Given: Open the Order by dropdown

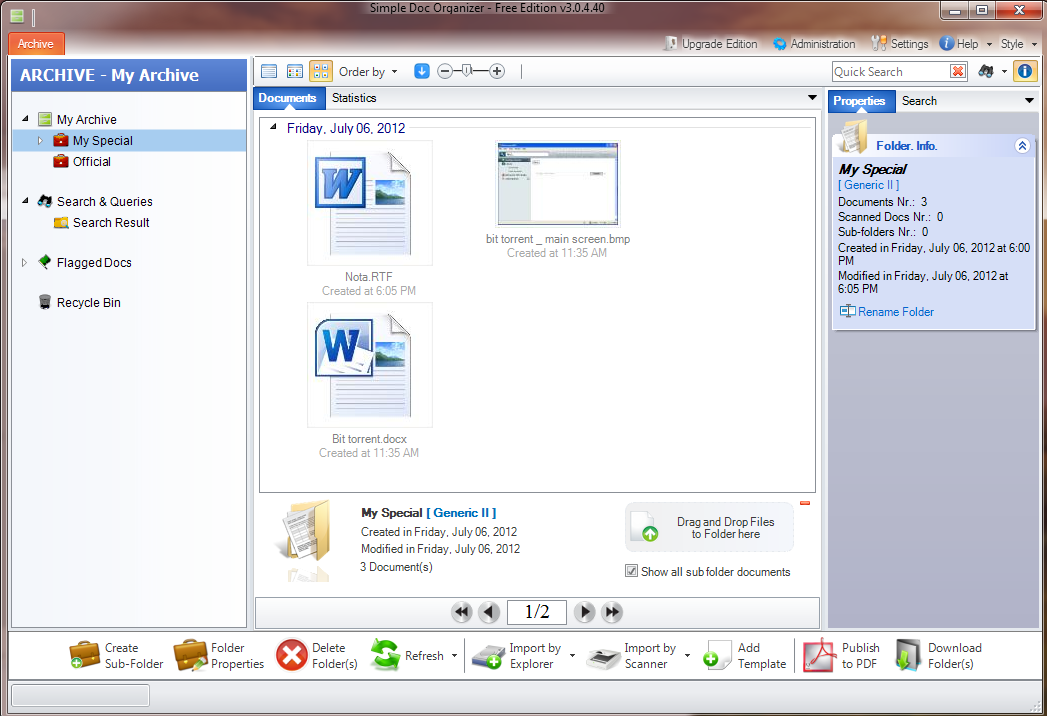Looking at the screenshot, I should coord(368,71).
